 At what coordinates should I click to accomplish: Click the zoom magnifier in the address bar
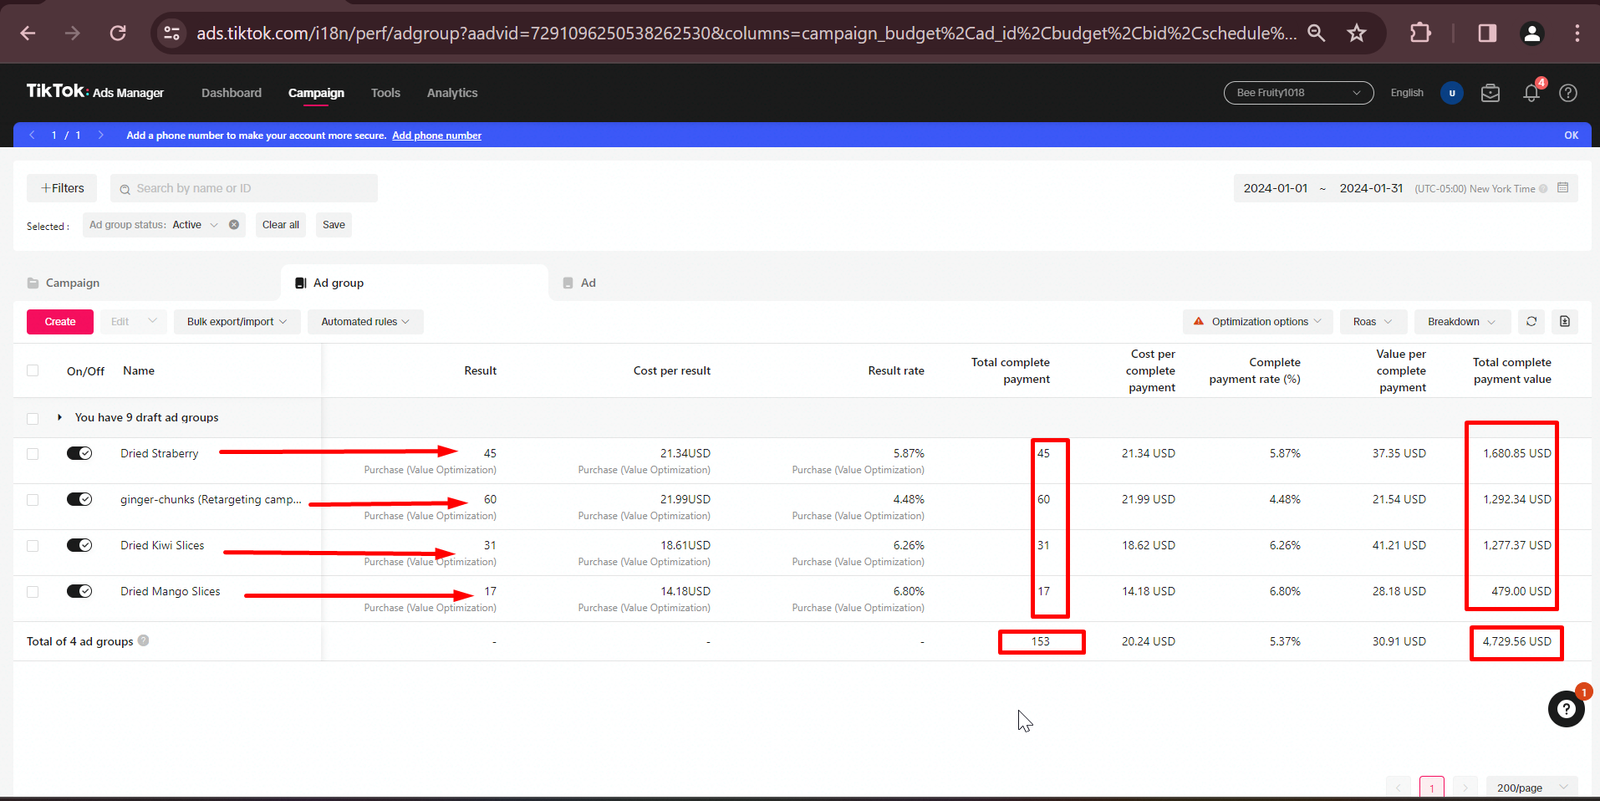tap(1316, 33)
